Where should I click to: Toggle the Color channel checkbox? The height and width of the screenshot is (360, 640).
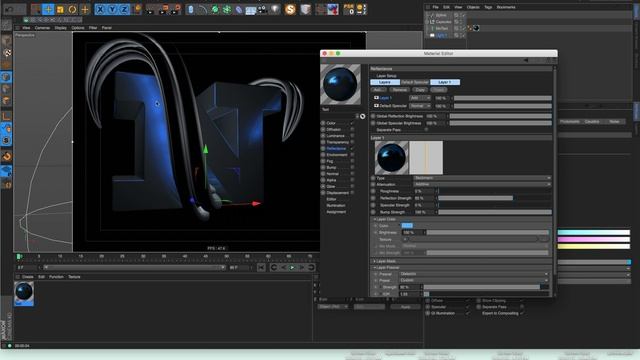tap(352, 123)
